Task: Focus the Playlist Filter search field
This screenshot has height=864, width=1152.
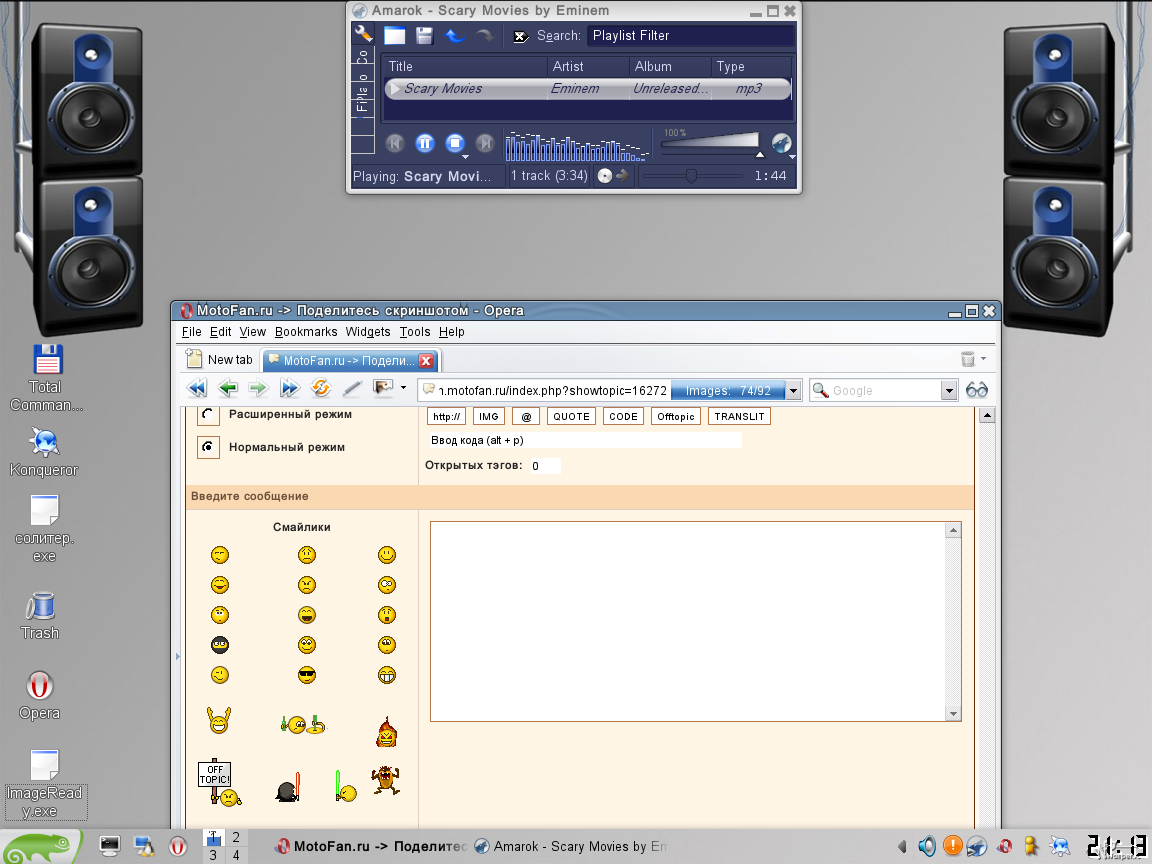Action: click(x=691, y=35)
